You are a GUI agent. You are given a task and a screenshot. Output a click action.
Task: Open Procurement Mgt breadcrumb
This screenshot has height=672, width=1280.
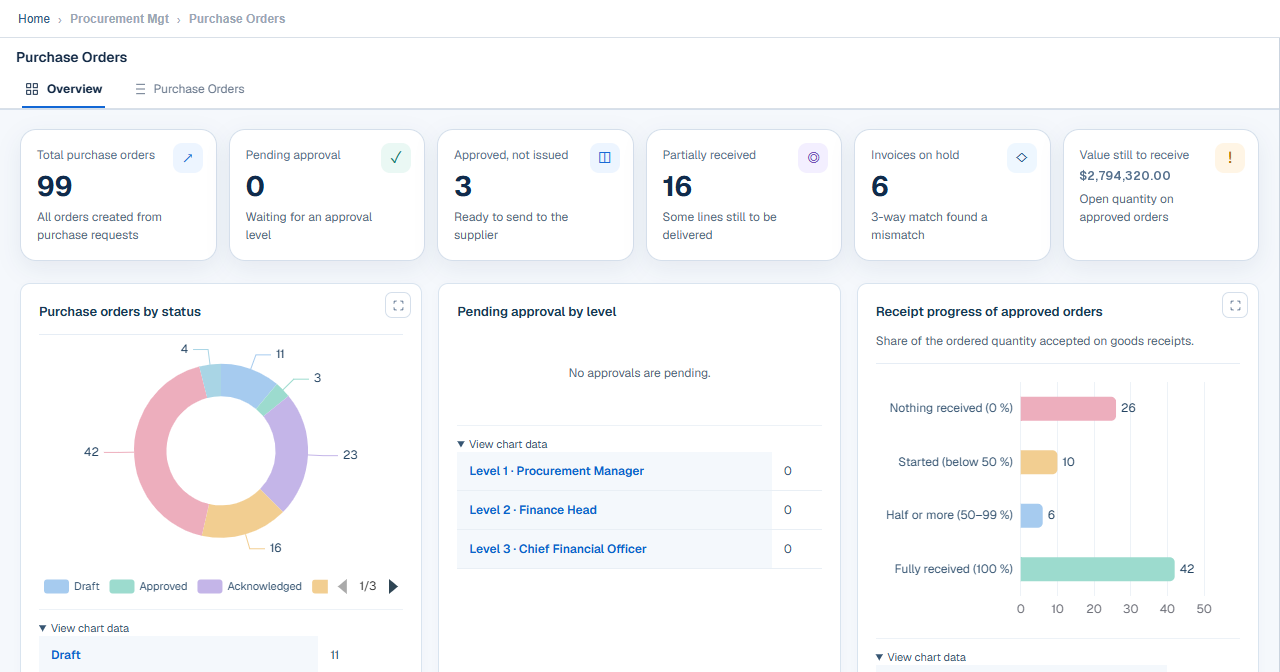(119, 19)
